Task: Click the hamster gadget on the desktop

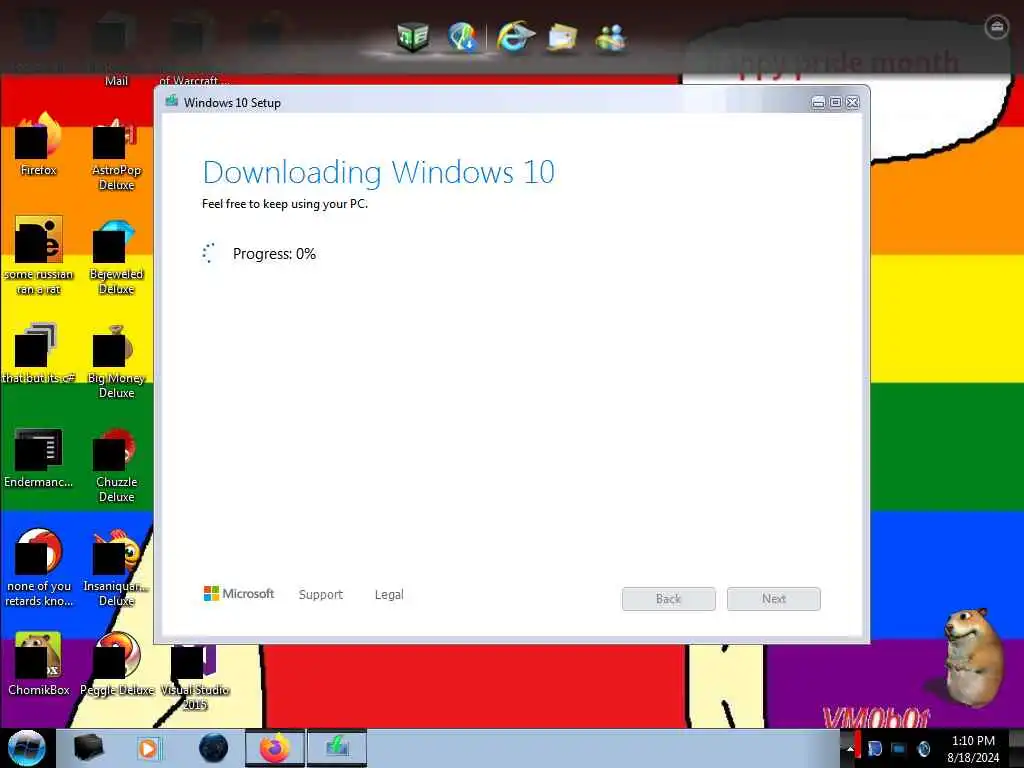Action: 973,656
